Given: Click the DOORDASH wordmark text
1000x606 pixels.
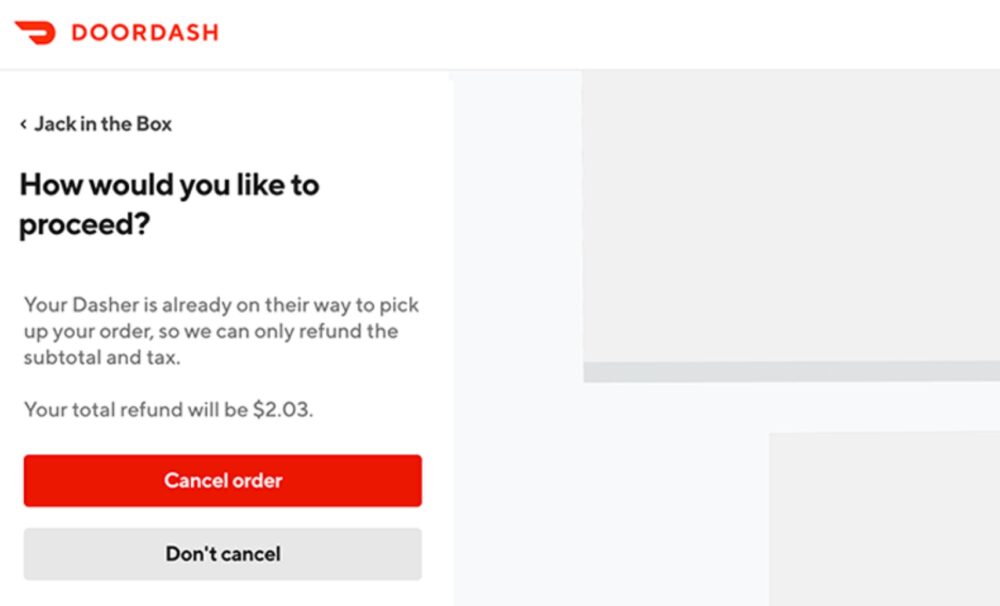Looking at the screenshot, I should tap(144, 32).
